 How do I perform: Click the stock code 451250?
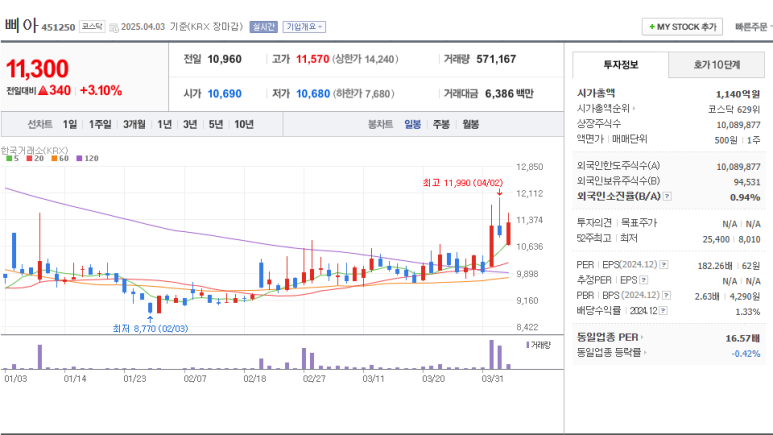pos(58,28)
